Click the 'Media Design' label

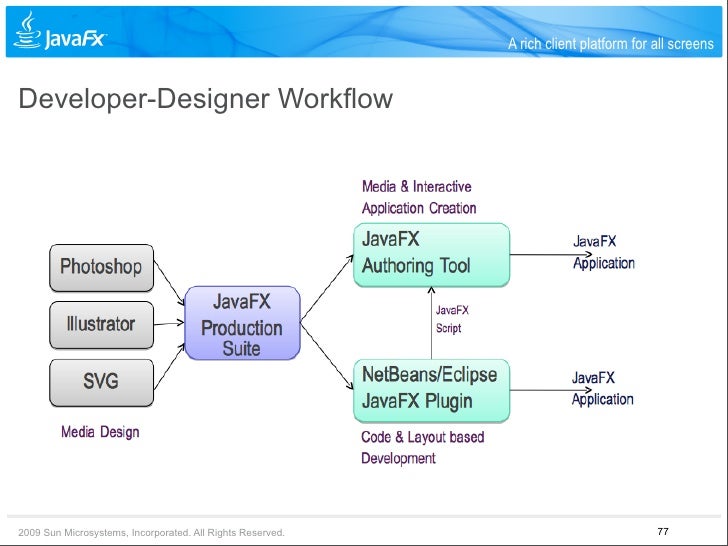[100, 432]
